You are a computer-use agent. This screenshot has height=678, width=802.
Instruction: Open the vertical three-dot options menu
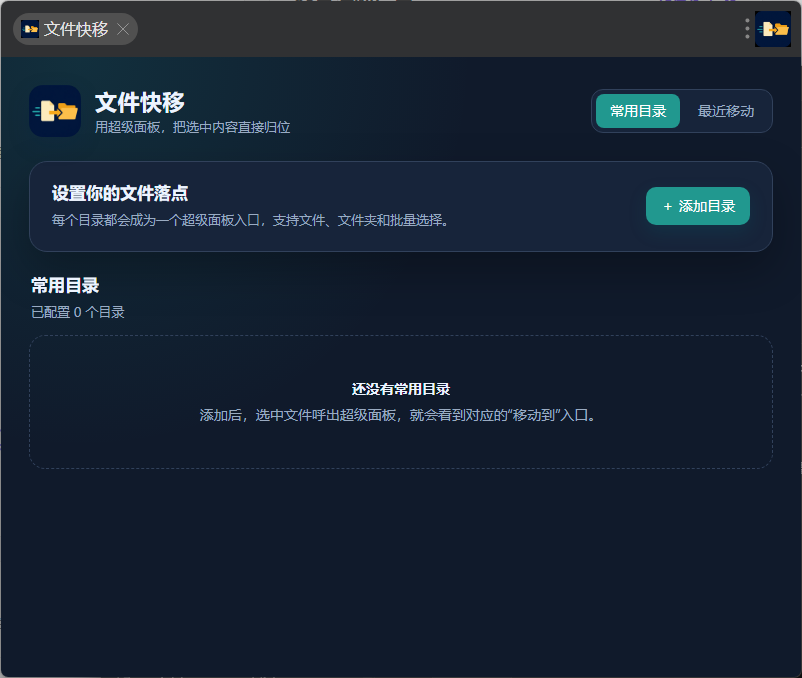pos(747,29)
